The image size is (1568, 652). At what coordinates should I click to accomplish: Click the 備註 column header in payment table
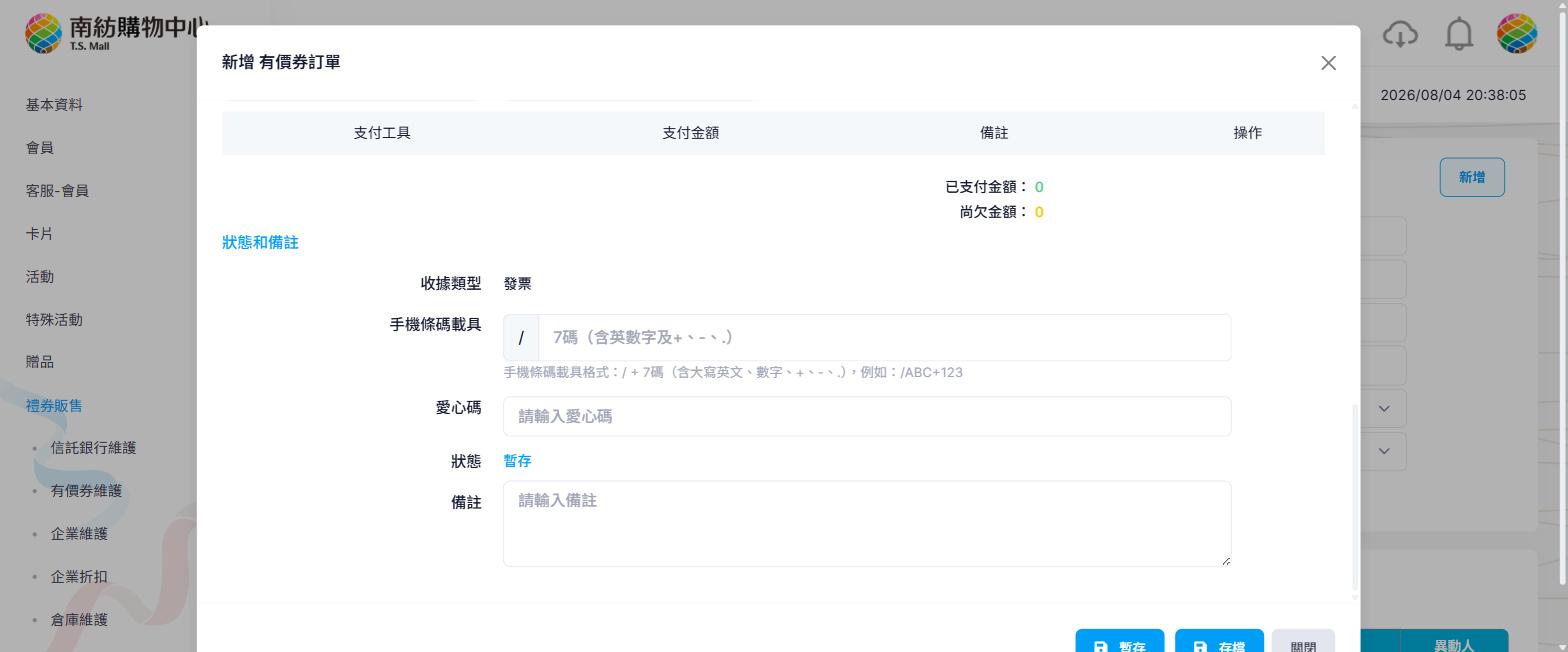[994, 133]
